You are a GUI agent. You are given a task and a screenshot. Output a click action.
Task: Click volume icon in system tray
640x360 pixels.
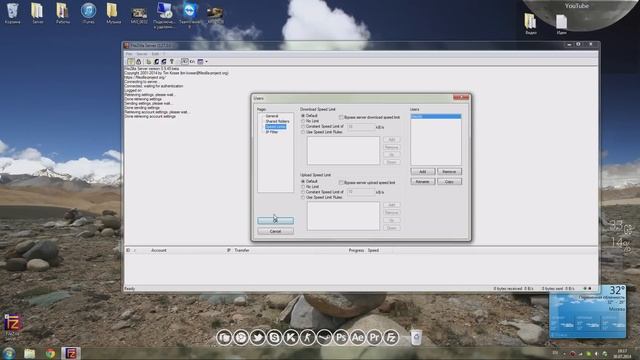pos(596,353)
